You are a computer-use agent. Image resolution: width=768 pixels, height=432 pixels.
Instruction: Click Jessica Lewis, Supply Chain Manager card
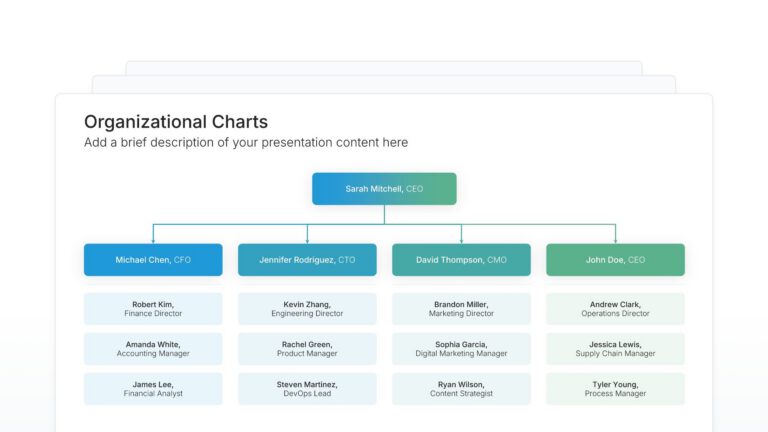pyautogui.click(x=615, y=349)
